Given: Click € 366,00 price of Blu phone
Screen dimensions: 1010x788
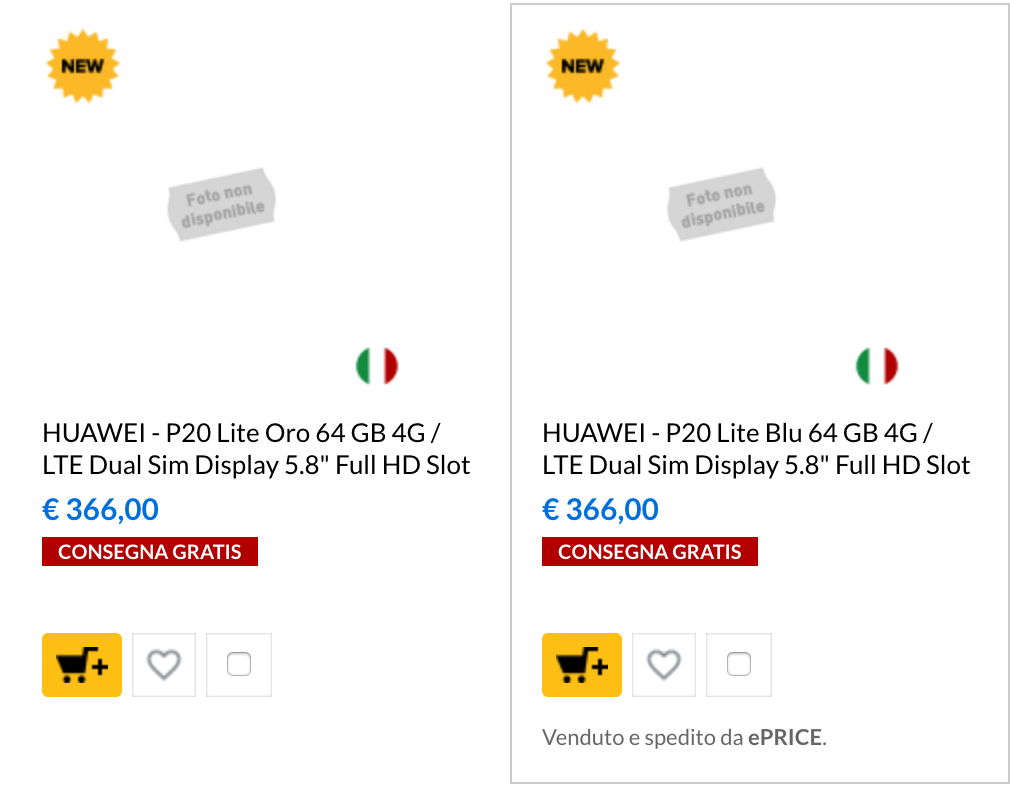Looking at the screenshot, I should pos(601,510).
